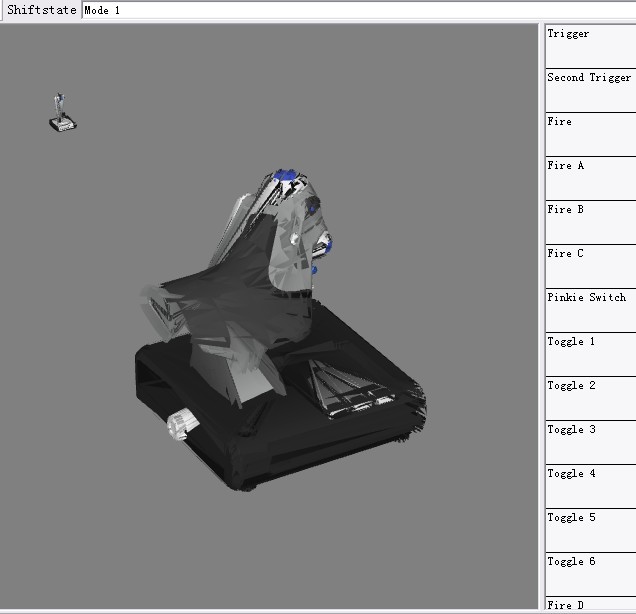Click the Toggle 6 assignment cell
This screenshot has height=614, width=636.
tap(590, 574)
